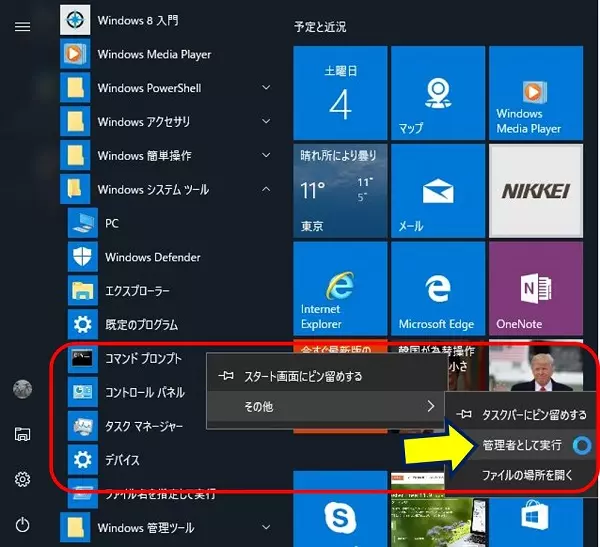Viewport: 600px width, 547px height.
Task: Open the weather tile for 東京
Action: coord(340,191)
